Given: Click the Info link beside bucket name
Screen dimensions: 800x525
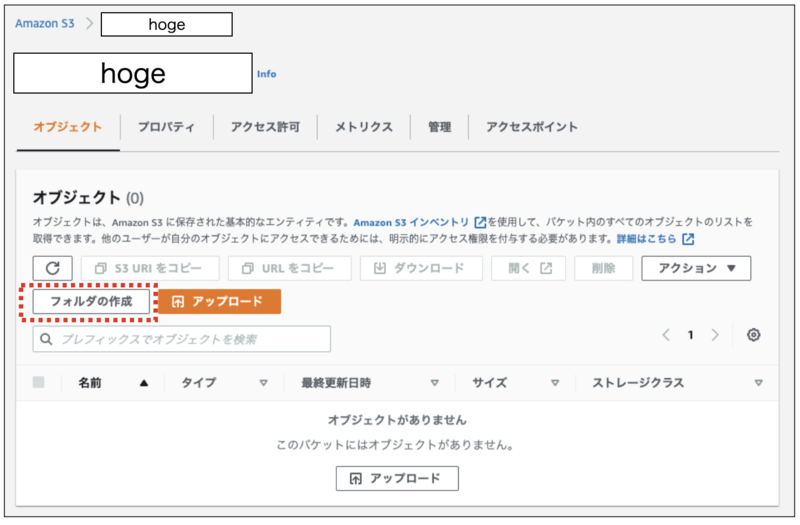Looking at the screenshot, I should pos(266,74).
